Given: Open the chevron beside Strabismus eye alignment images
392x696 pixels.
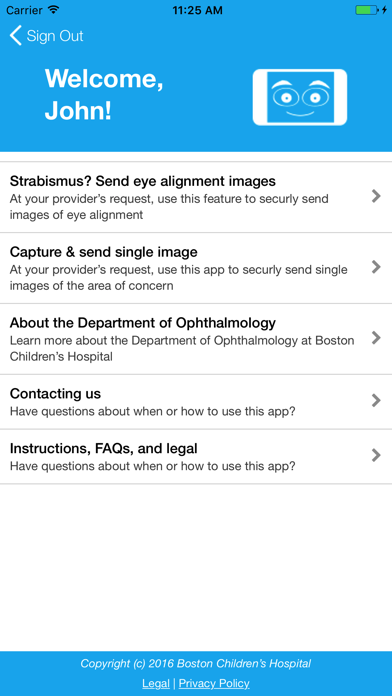Looking at the screenshot, I should [376, 196].
